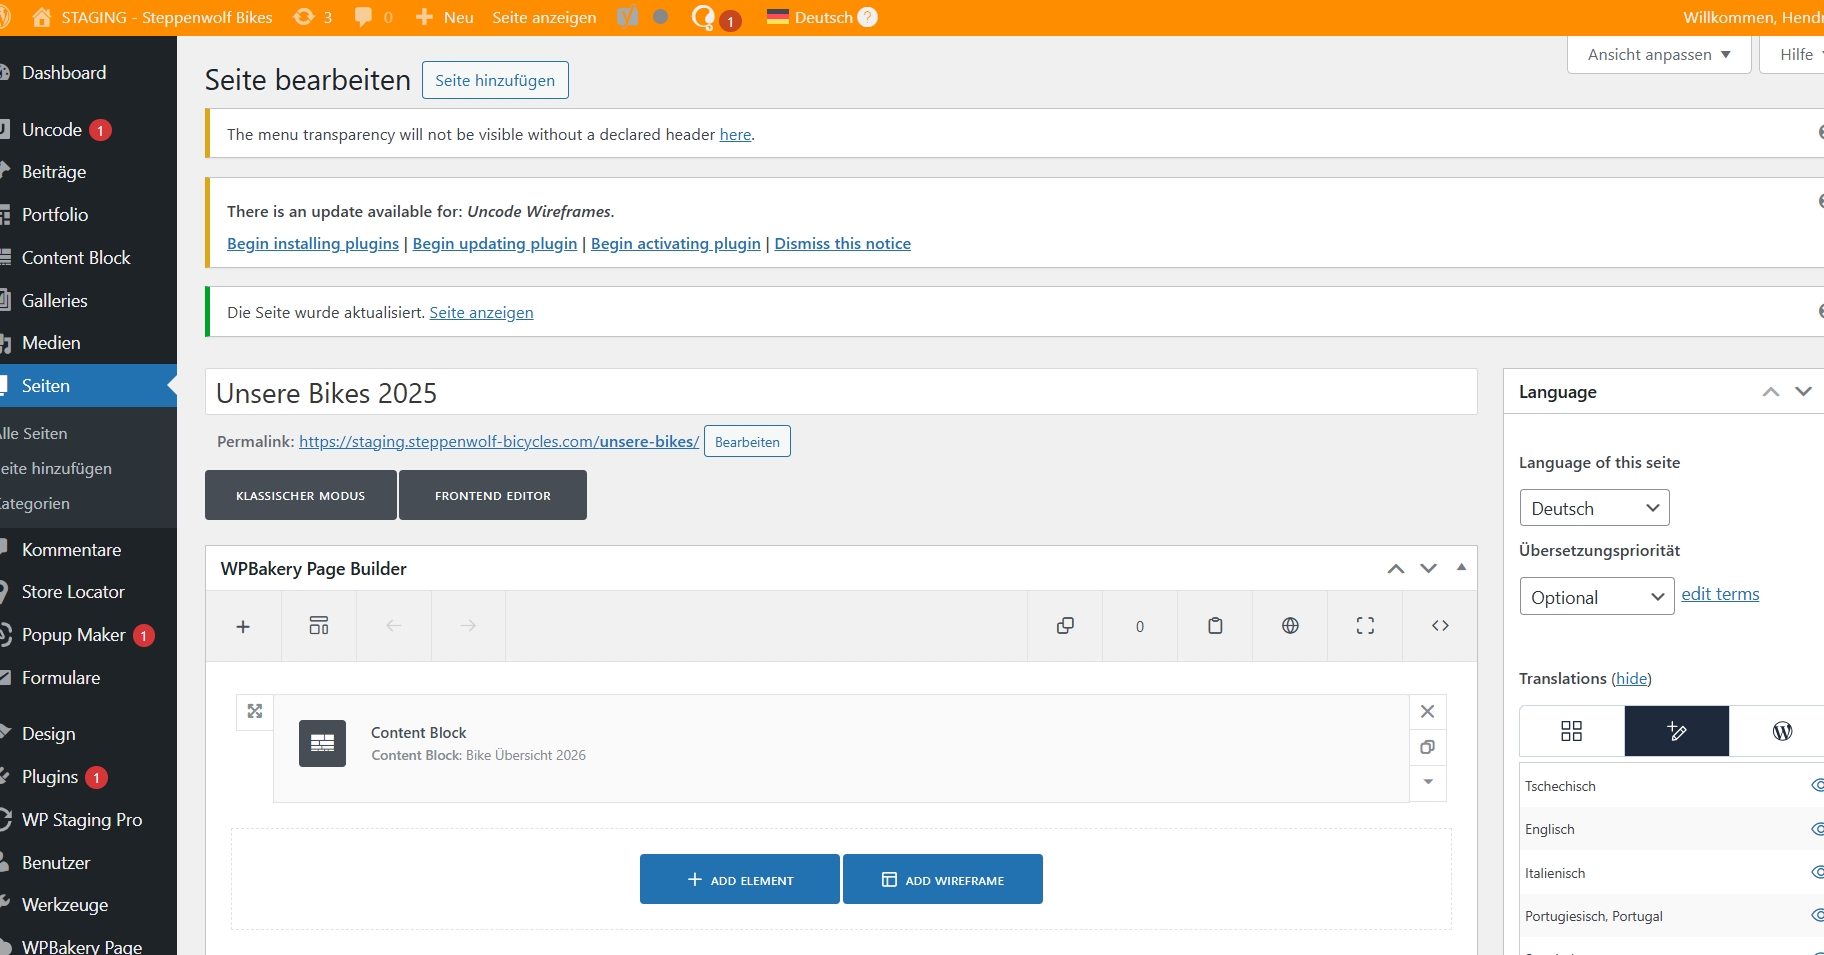Open the Deutsch language switcher in admin bar
1824x955 pixels.
click(x=810, y=17)
